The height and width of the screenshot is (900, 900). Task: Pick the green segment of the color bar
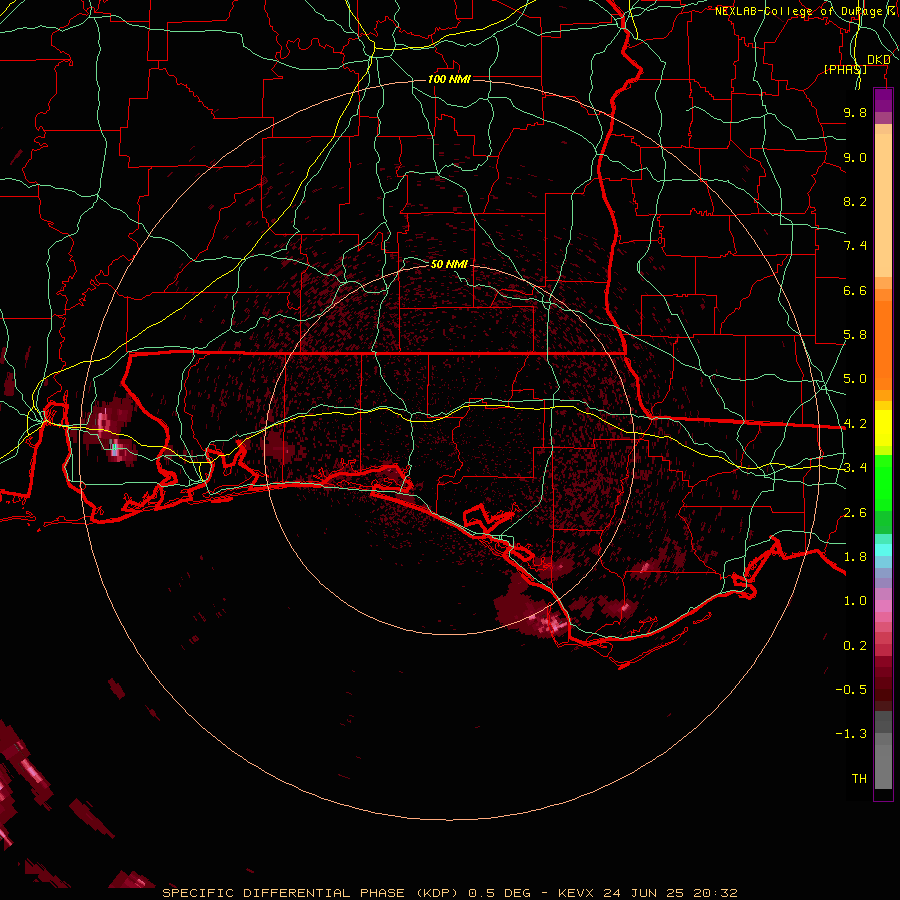[x=883, y=492]
